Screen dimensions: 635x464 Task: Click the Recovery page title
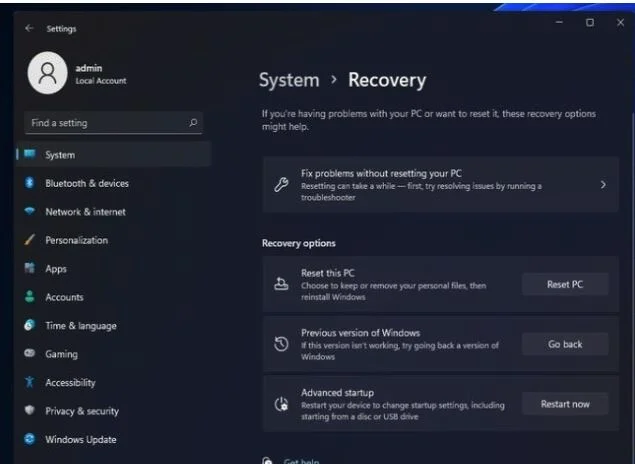tap(387, 80)
